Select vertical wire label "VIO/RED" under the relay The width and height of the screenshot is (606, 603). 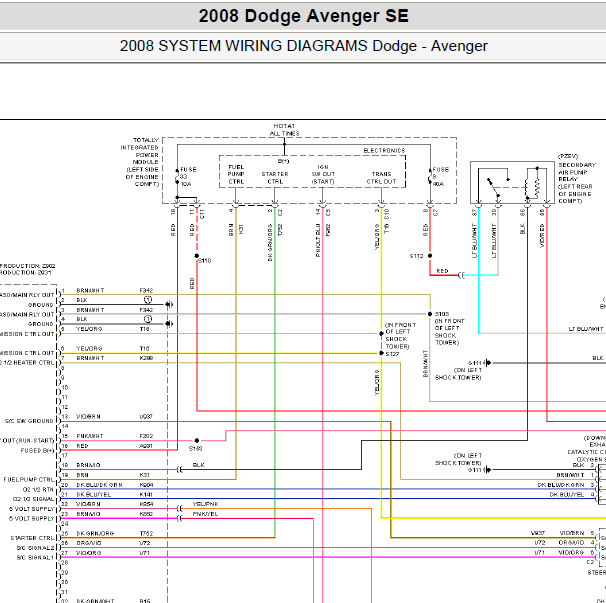click(542, 235)
